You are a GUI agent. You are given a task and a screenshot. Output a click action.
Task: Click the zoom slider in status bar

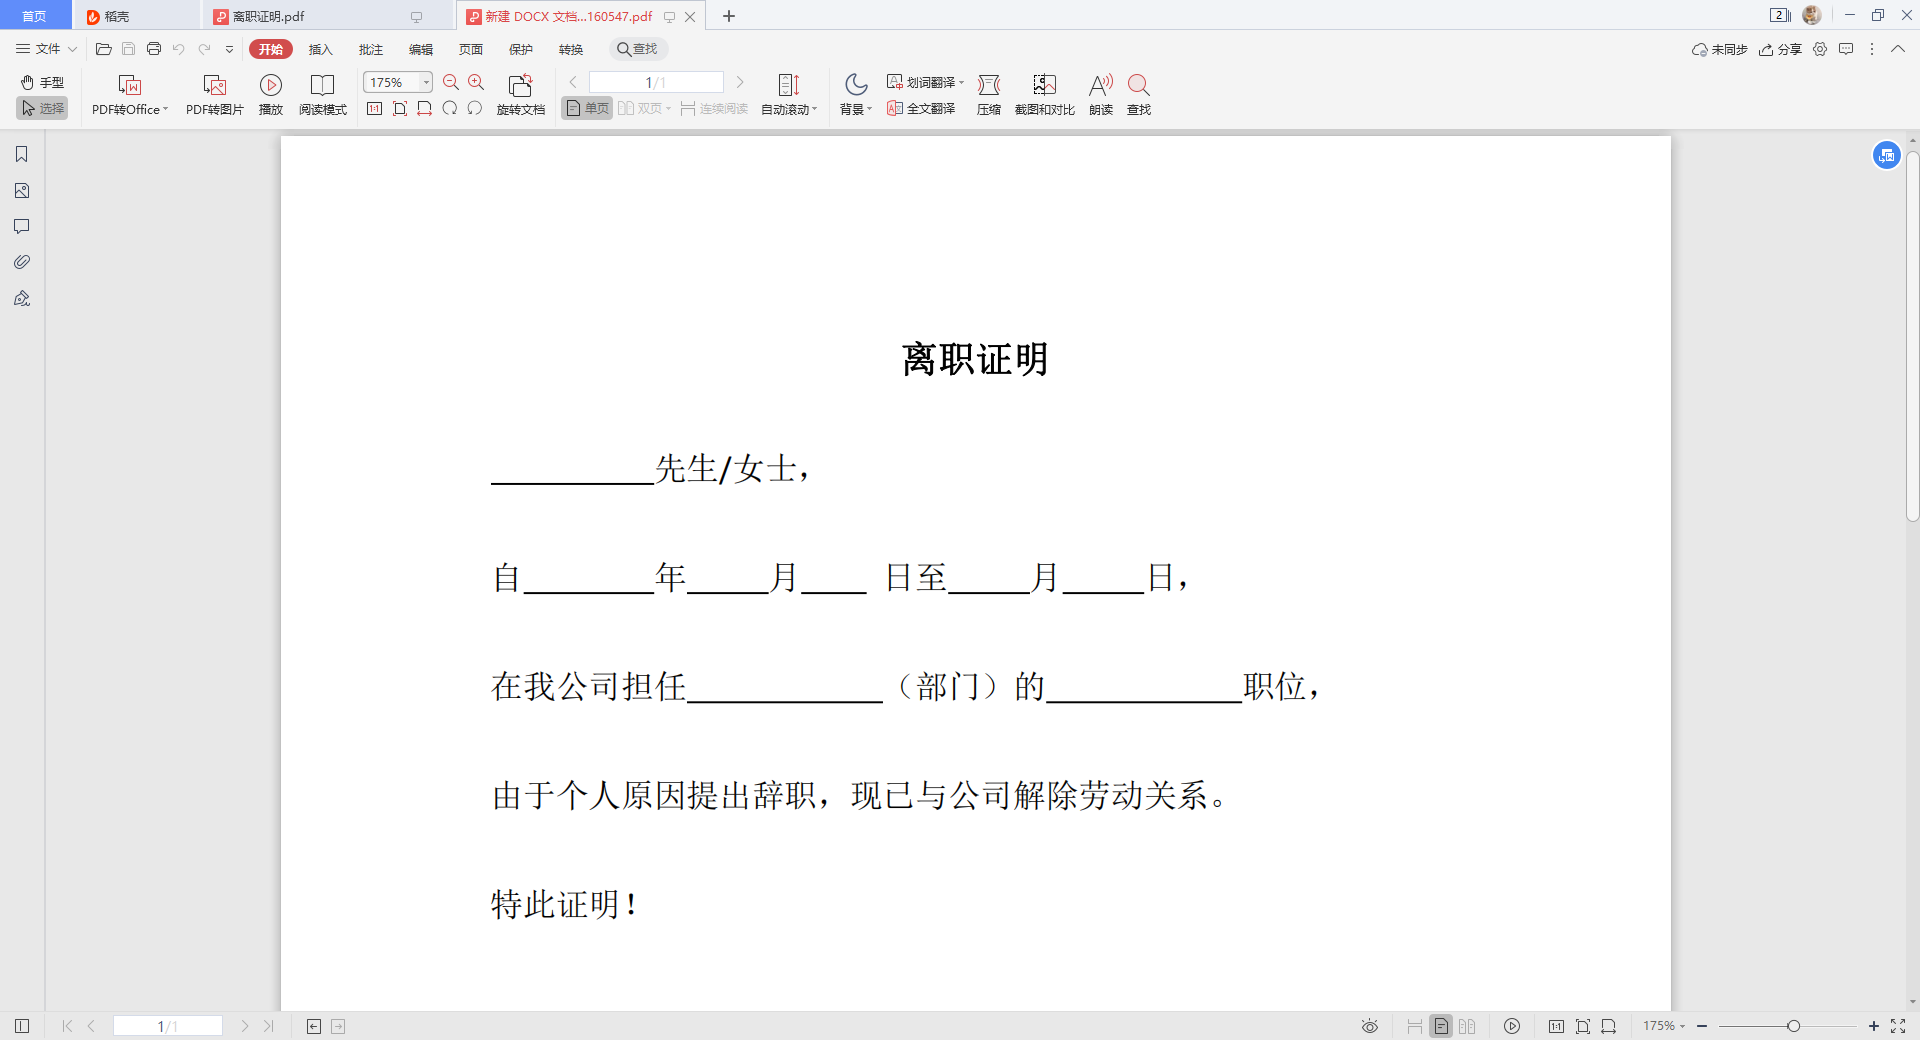point(1793,1026)
